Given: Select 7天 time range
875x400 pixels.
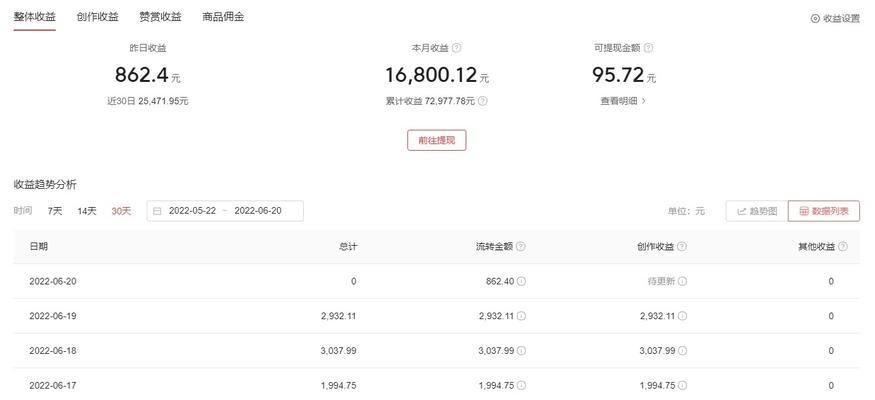Looking at the screenshot, I should click(x=55, y=211).
